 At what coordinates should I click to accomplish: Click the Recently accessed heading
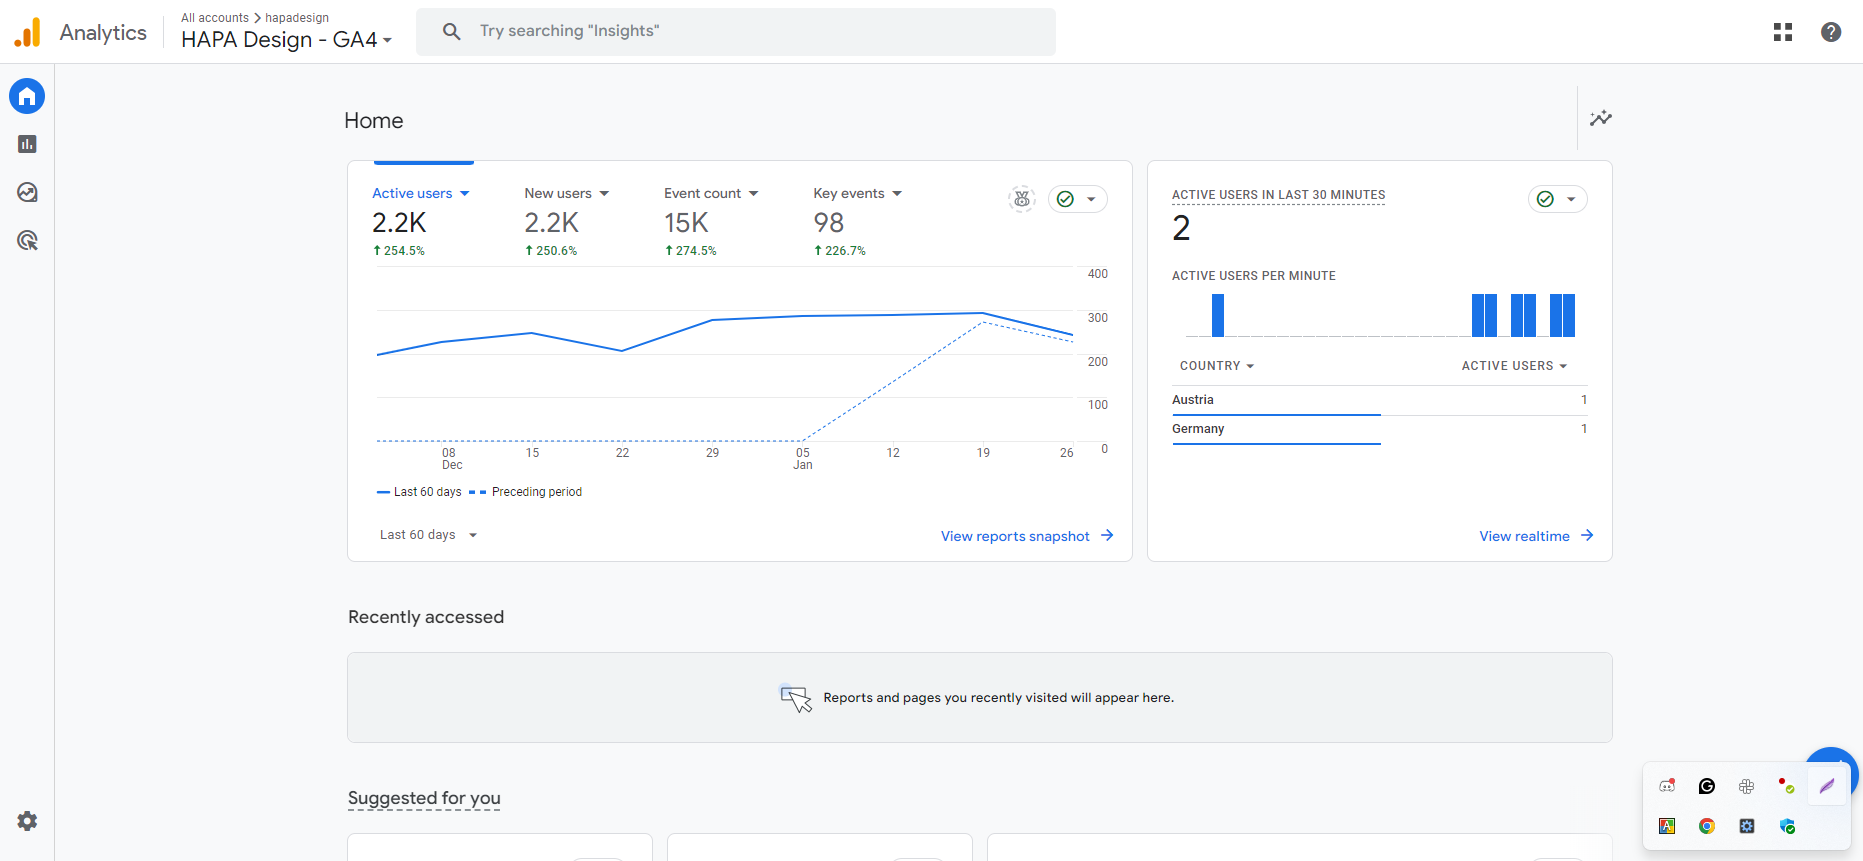(x=426, y=617)
